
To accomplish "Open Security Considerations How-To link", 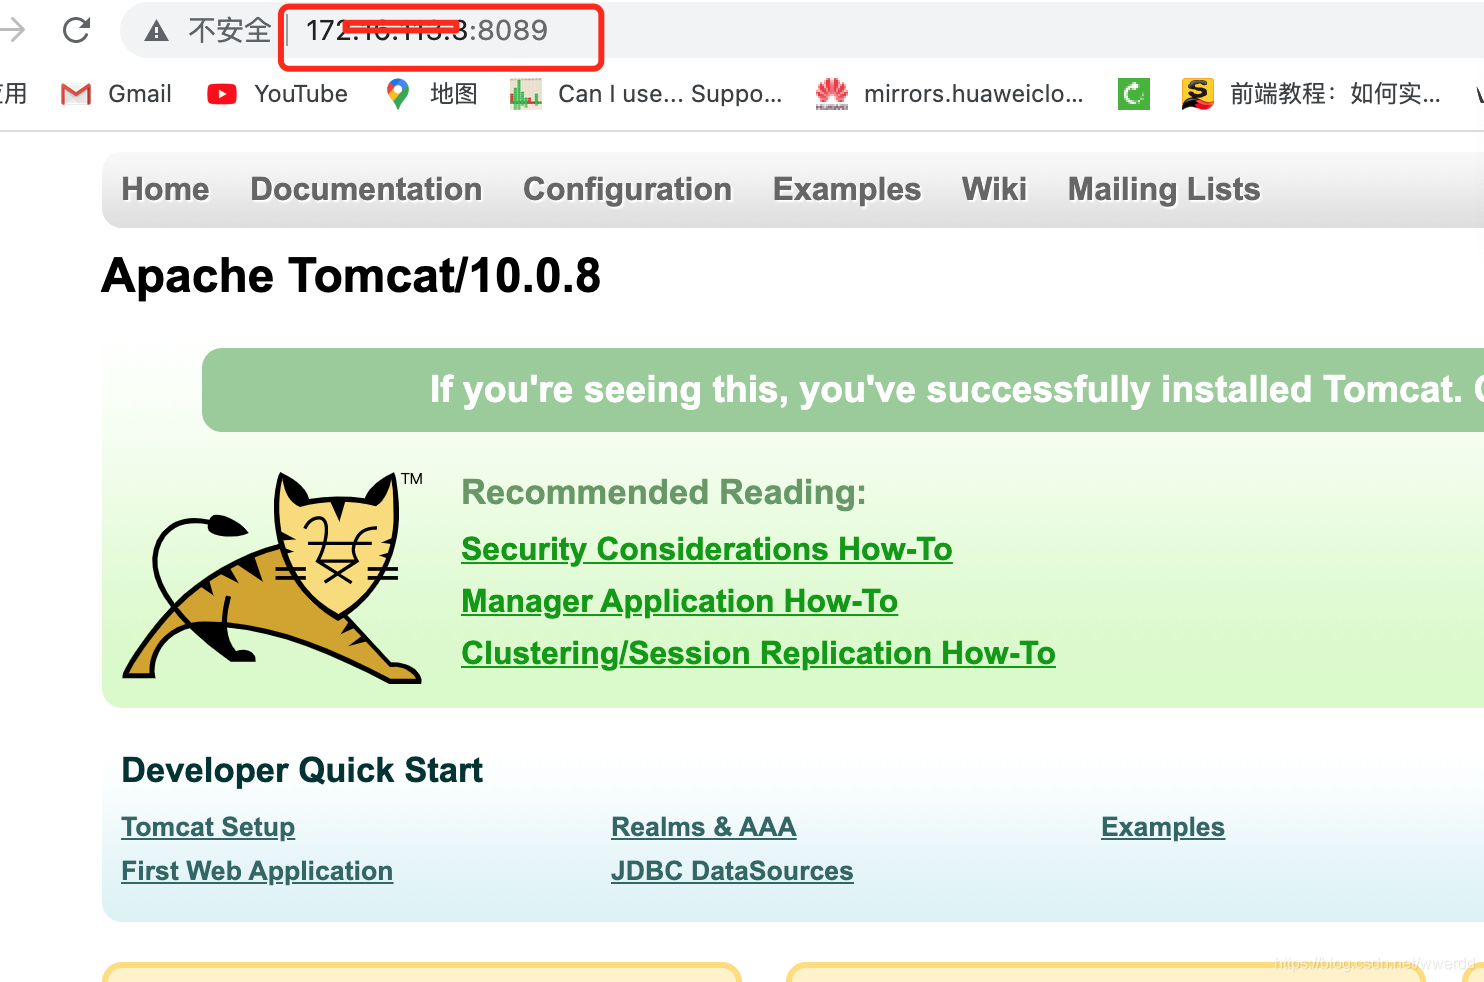I will pyautogui.click(x=707, y=549).
